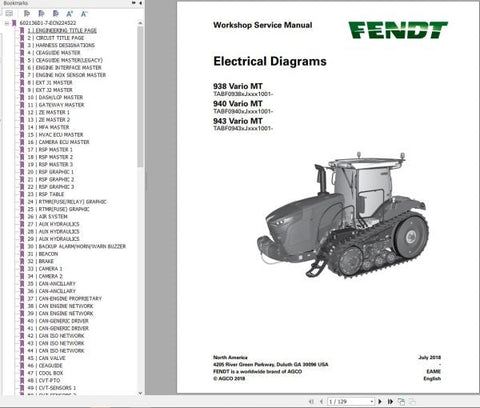
Task: Collapse Bookmarks panel with the left arrow
Action: click(140, 3)
